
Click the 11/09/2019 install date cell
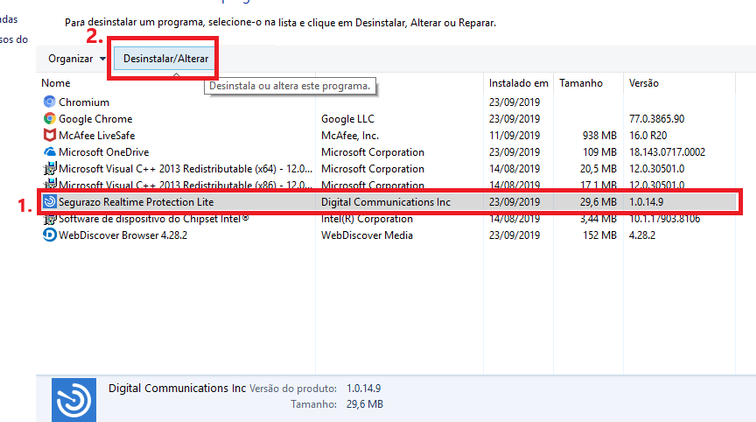point(514,136)
